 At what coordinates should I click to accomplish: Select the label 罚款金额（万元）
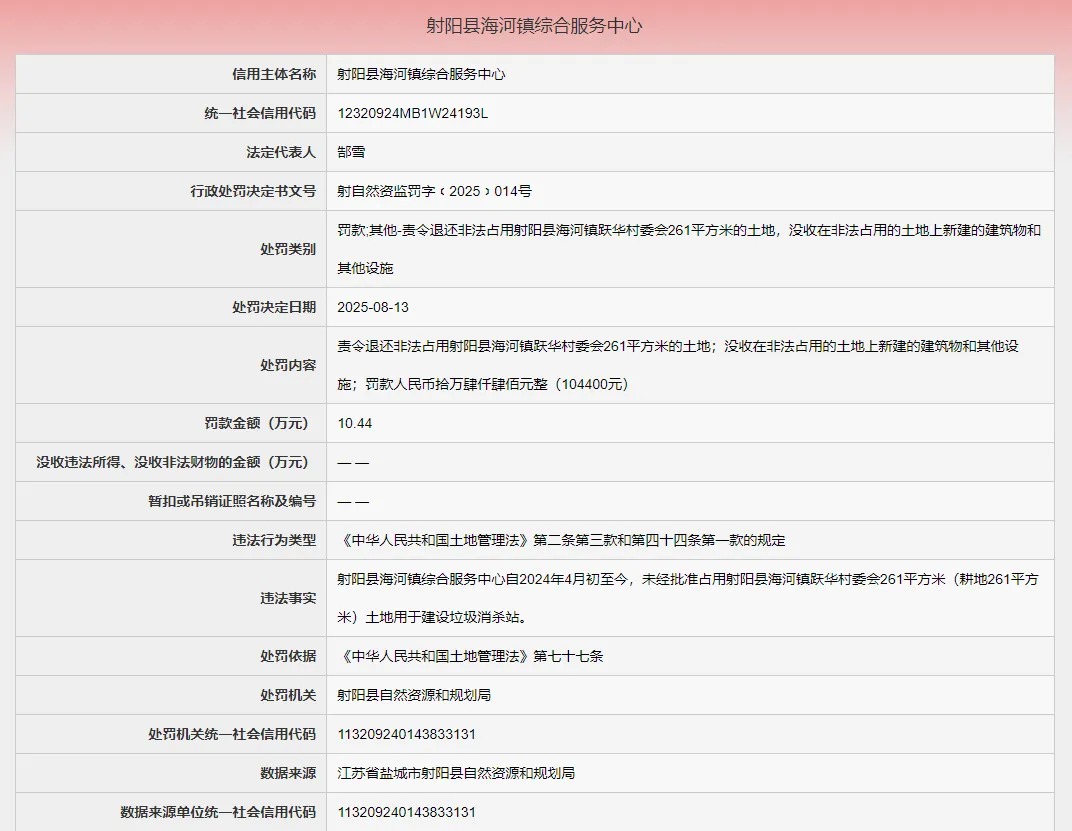point(256,423)
